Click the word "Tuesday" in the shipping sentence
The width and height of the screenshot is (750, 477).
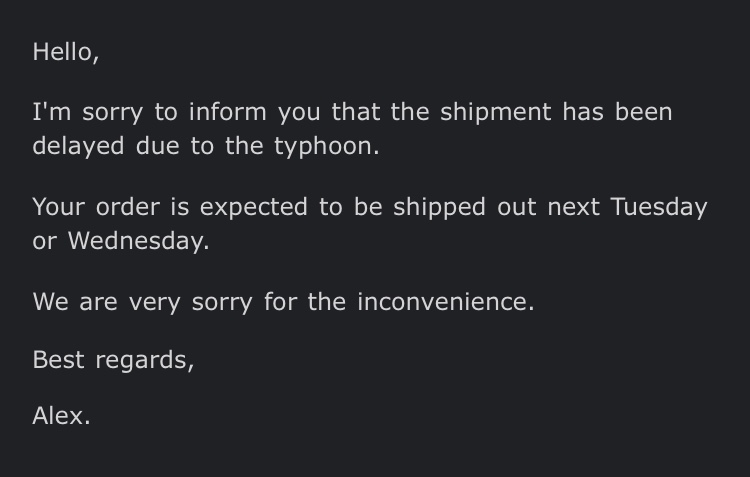click(659, 208)
